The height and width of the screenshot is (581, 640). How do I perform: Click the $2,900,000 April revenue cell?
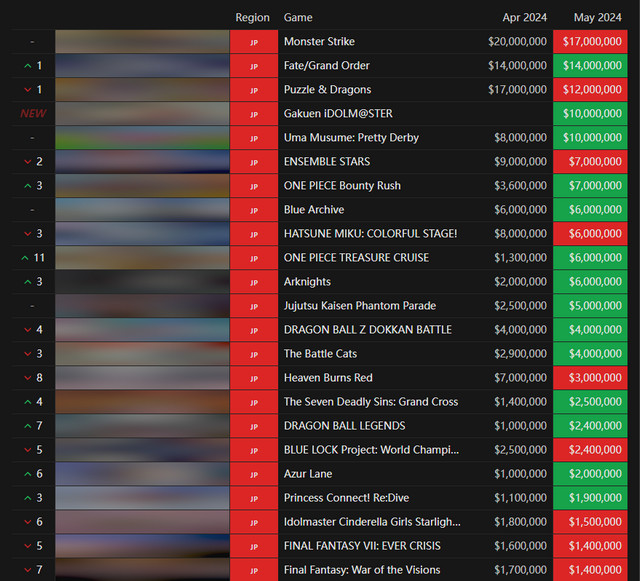520,354
